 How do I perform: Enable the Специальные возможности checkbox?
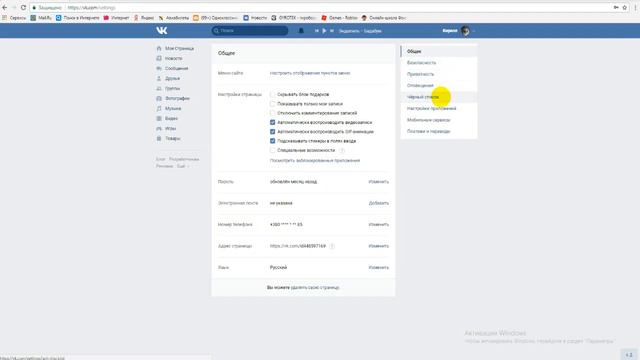[272, 150]
